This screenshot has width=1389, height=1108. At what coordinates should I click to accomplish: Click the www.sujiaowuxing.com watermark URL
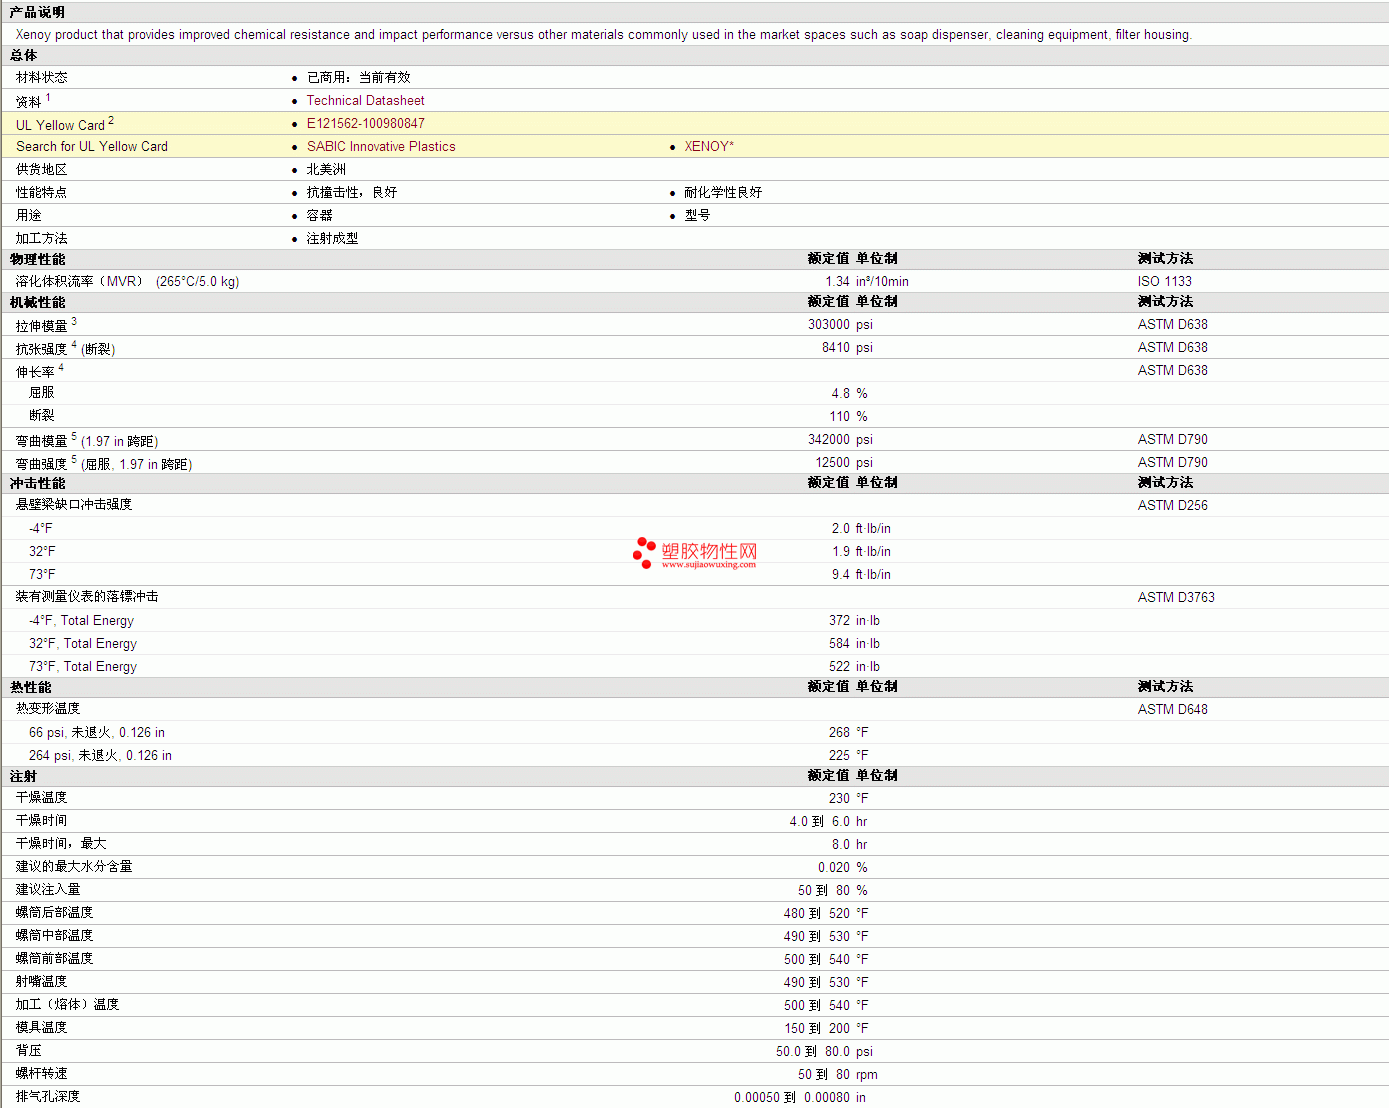[708, 565]
